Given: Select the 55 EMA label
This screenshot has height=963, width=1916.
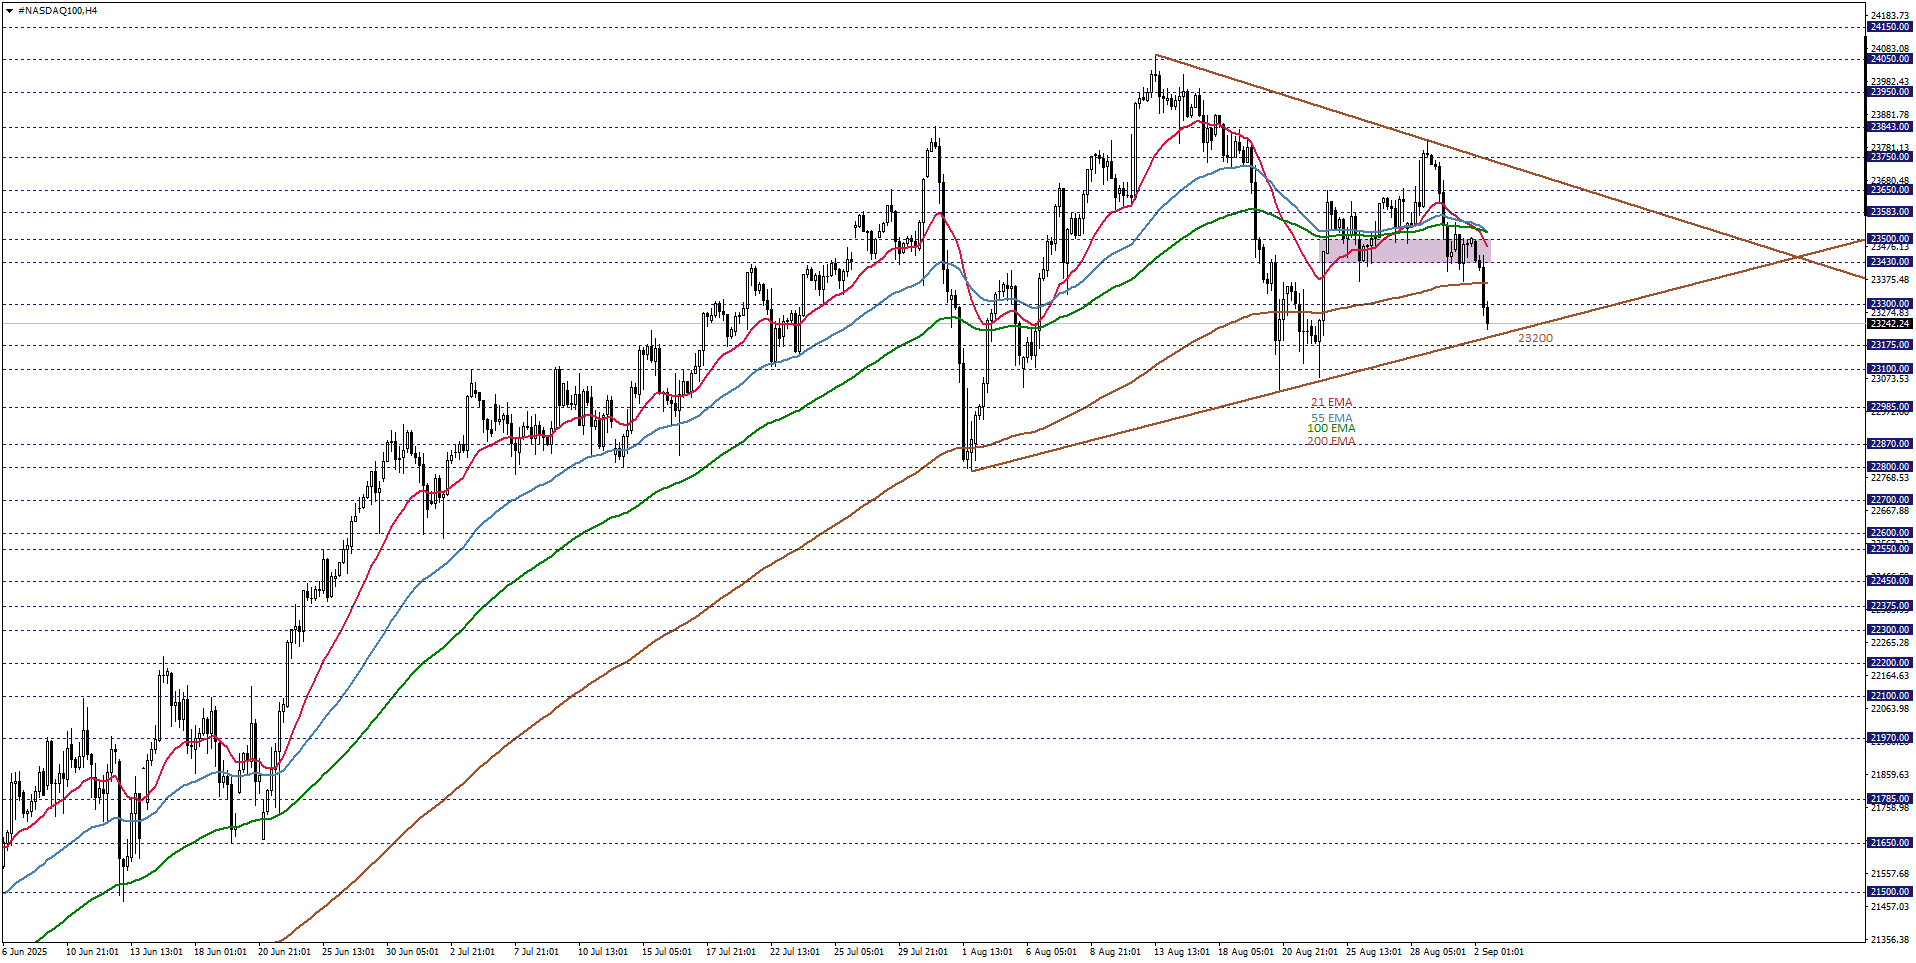Looking at the screenshot, I should (1331, 418).
